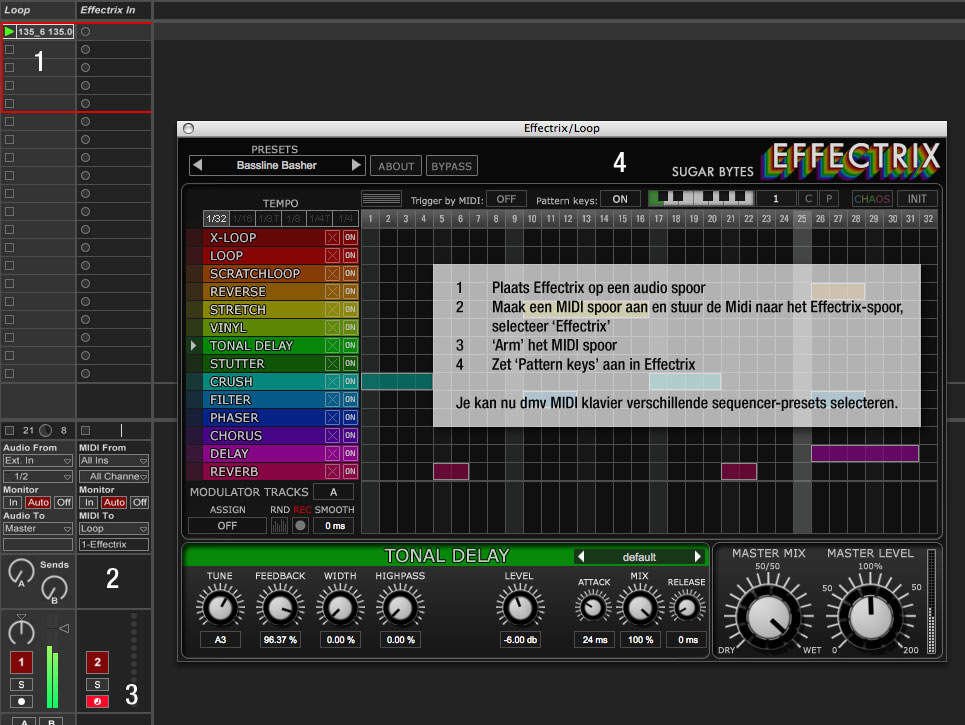Screen dimensions: 965x725
Task: Open the Ext. In audio input dropdown
Action: (x=38, y=460)
